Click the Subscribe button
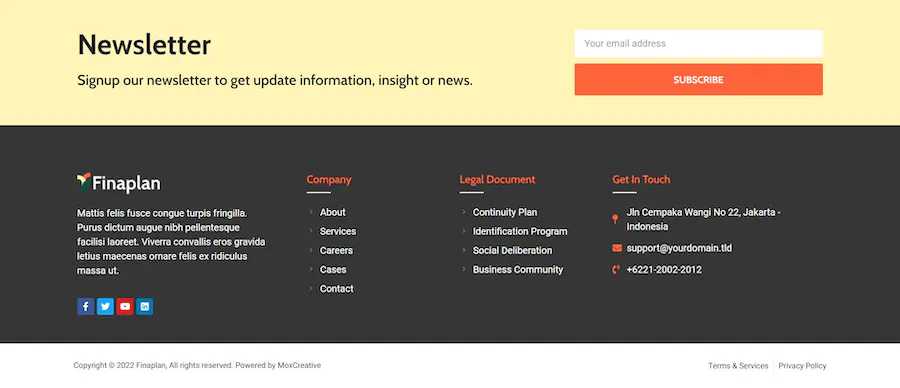Screen dimensions: 900x388 point(699,79)
